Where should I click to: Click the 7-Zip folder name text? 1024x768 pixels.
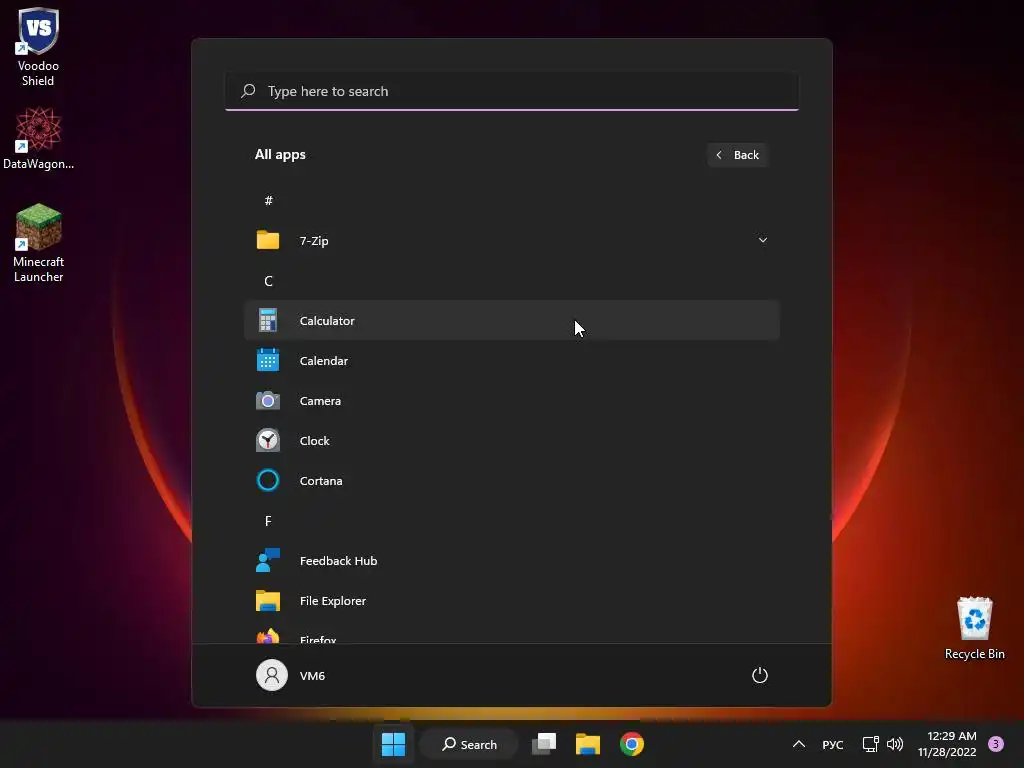(x=314, y=240)
